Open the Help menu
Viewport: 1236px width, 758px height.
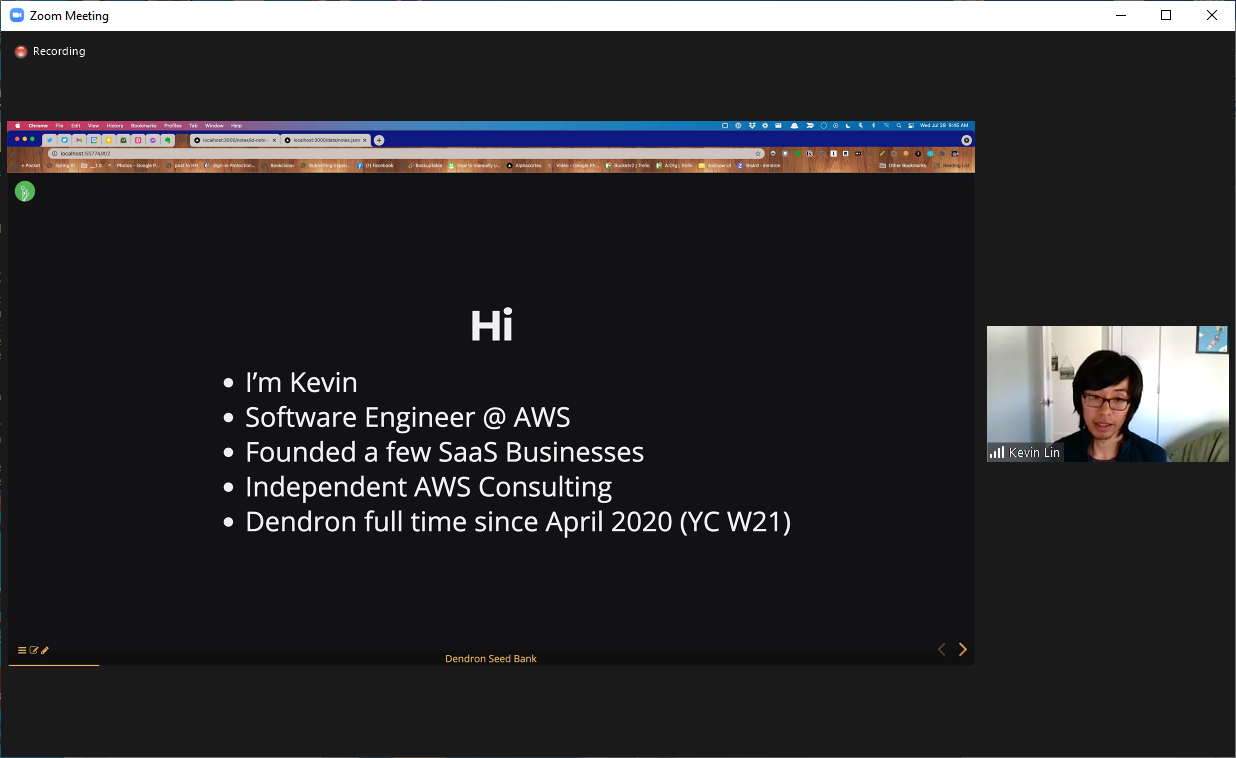[236, 126]
